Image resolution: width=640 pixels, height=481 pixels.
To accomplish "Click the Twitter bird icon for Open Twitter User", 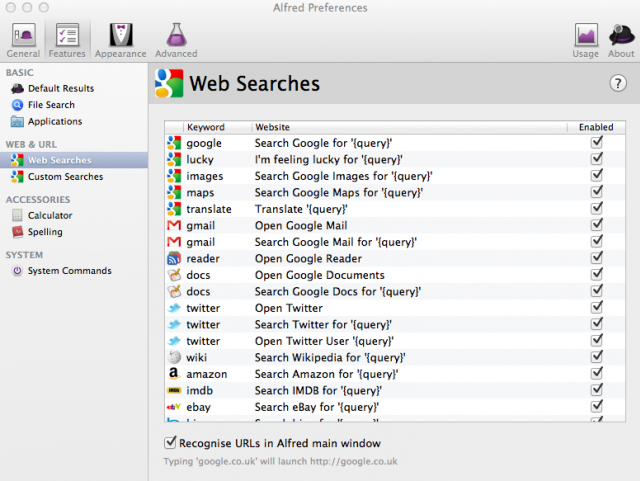I will click(x=174, y=341).
